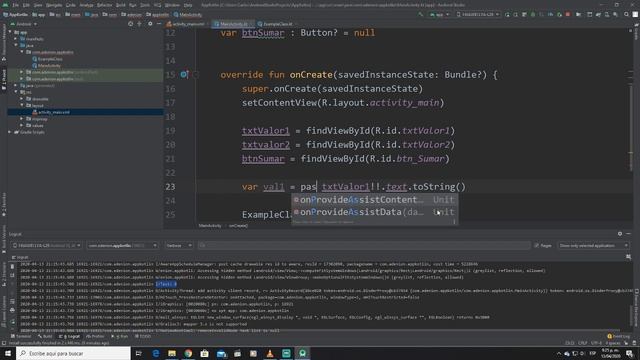Click the red Stop button in toolbar
The image size is (640, 360).
click(568, 15)
